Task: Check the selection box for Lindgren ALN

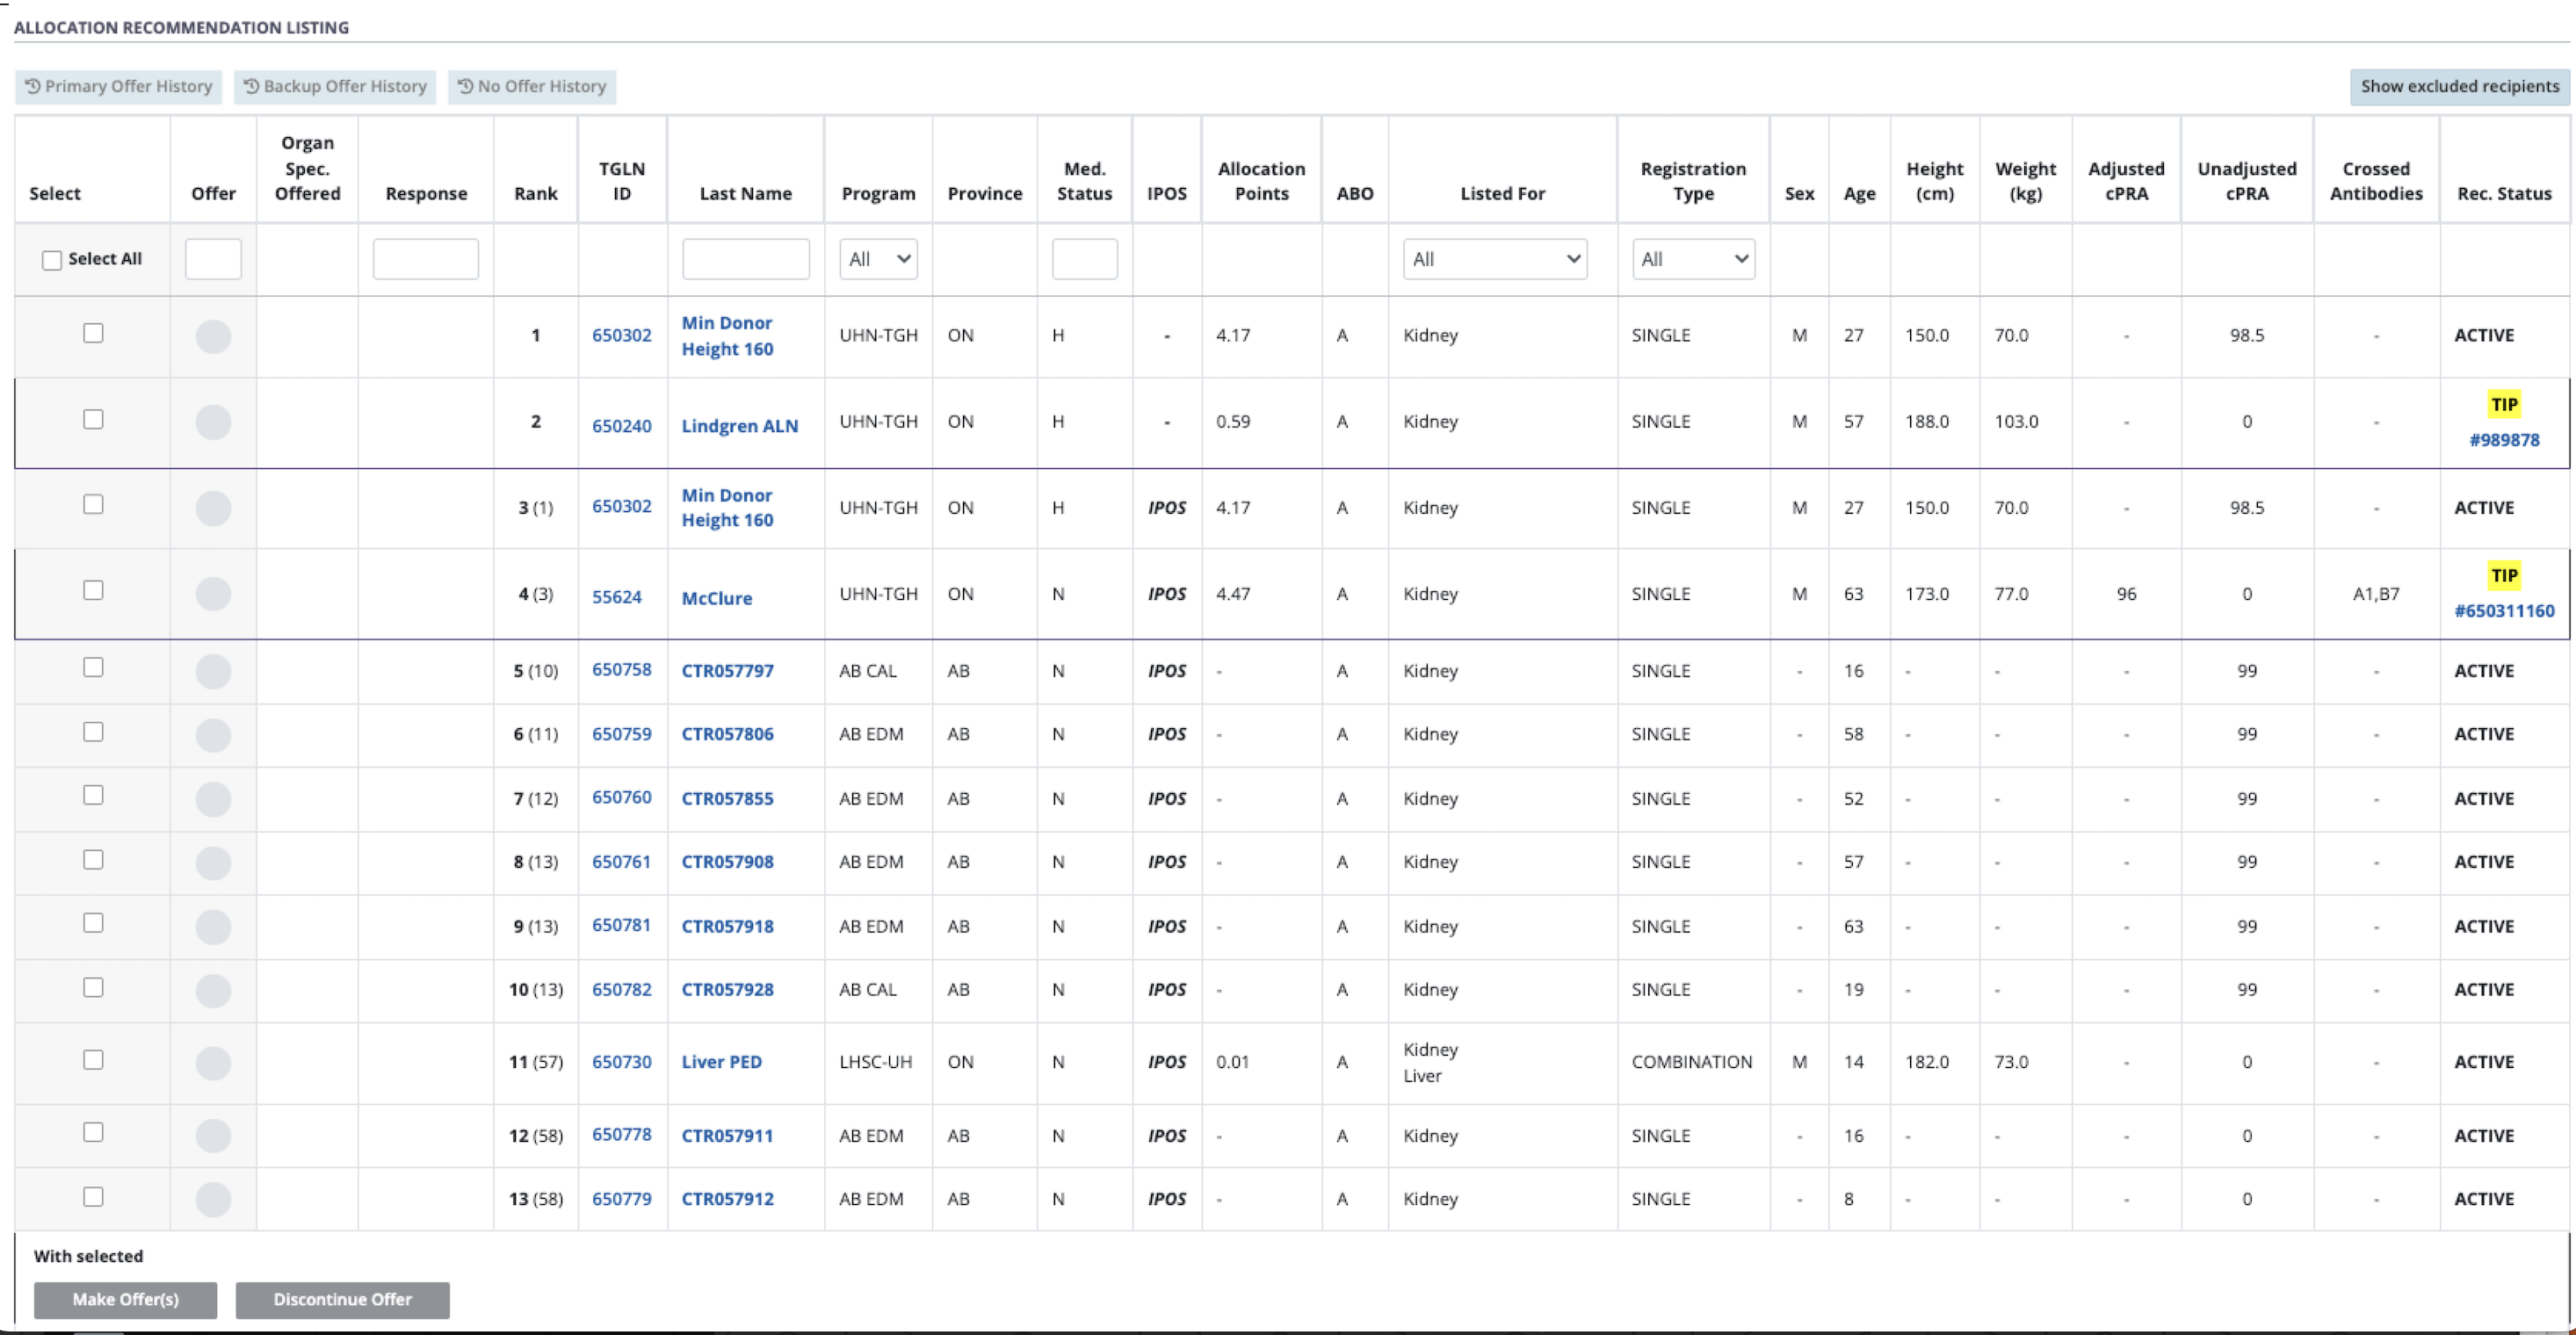Action: tap(93, 419)
